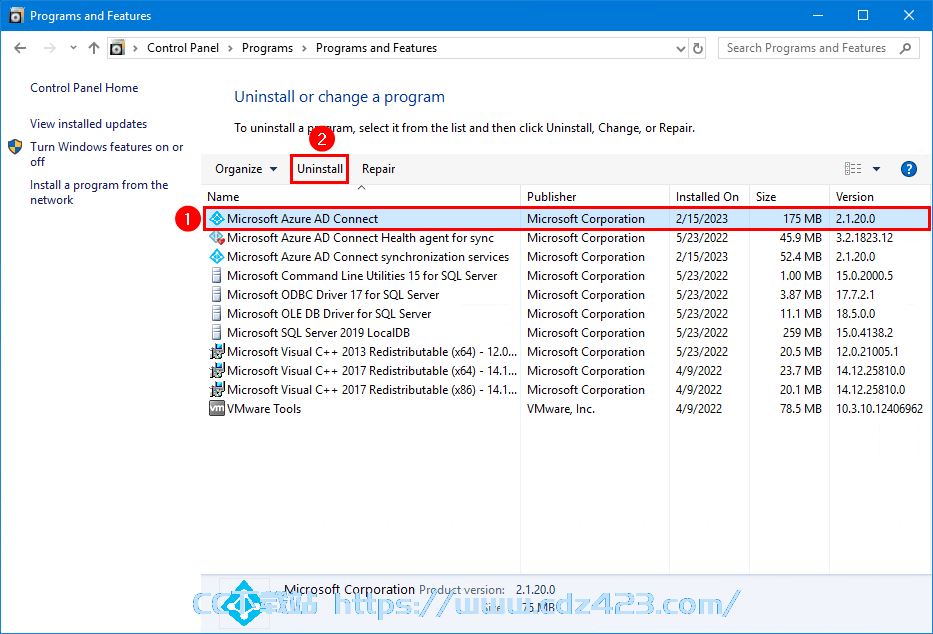The height and width of the screenshot is (634, 933).
Task: Click the Uninstall toolbar button
Action: [x=320, y=169]
